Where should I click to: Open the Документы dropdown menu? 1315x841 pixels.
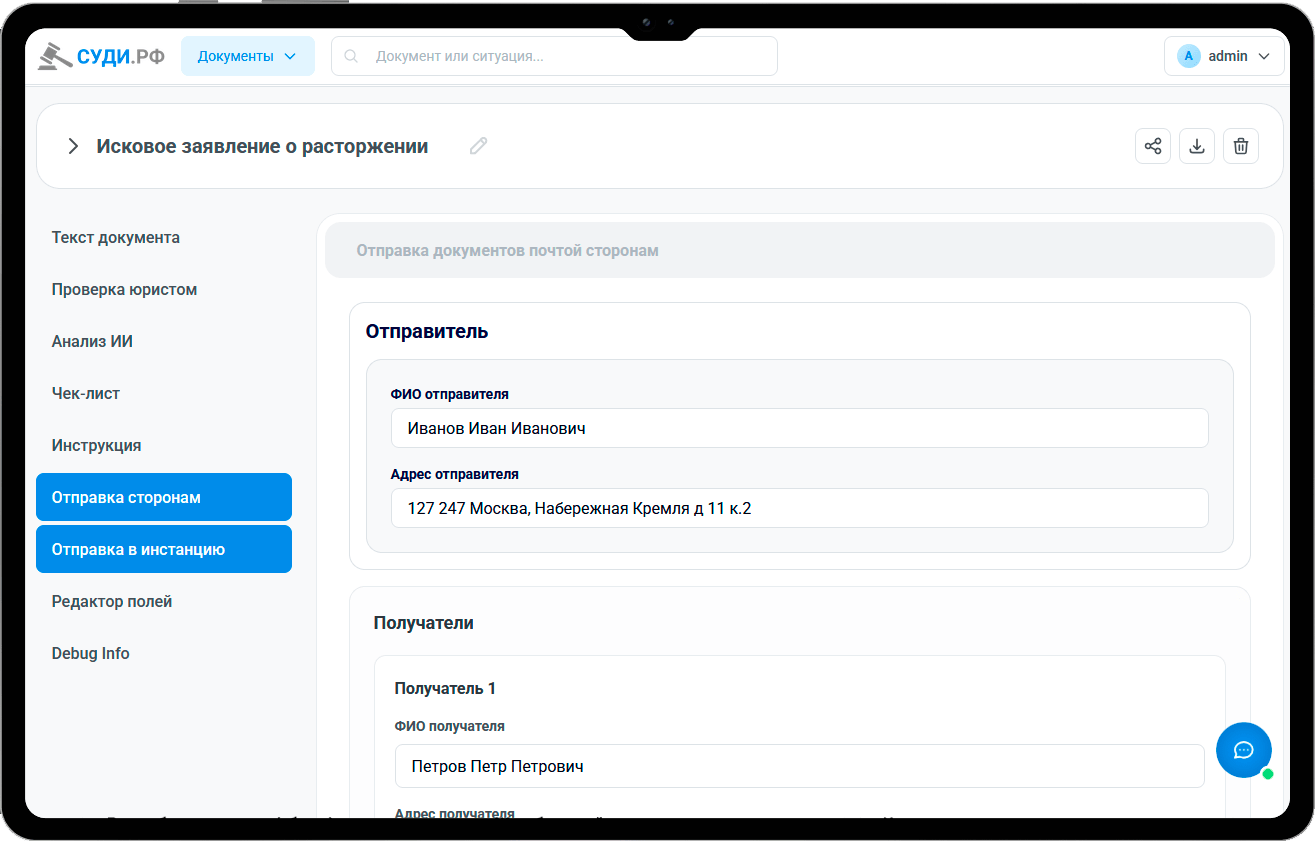point(247,56)
